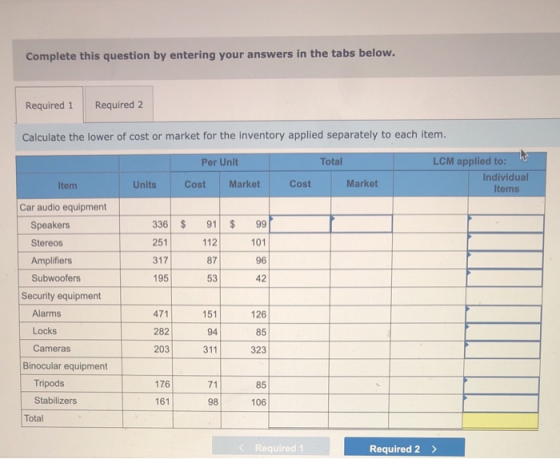
Task: Switch to the Required 1 tab
Action: tap(49, 105)
